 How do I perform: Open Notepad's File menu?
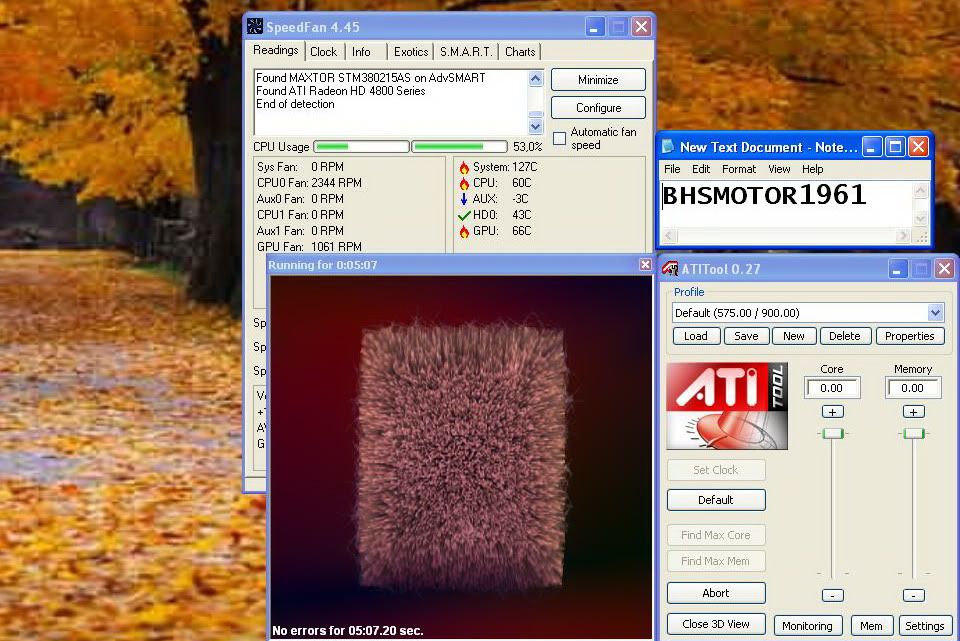(672, 169)
